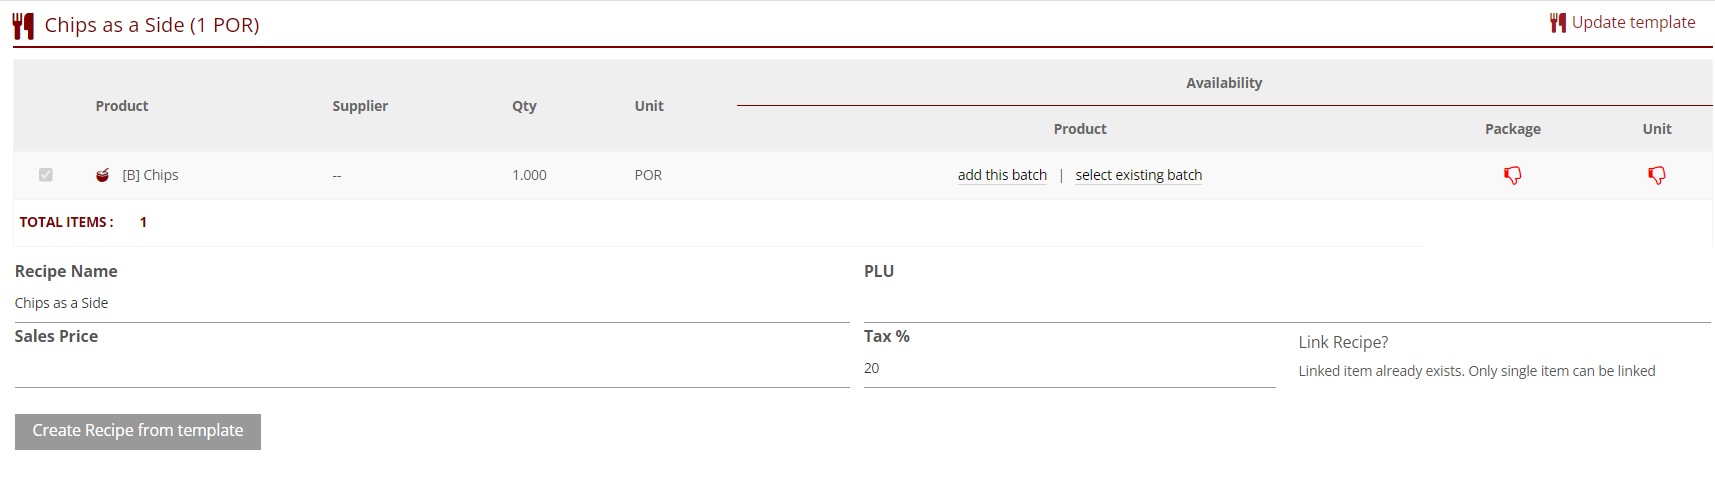Click the add this batch link
The height and width of the screenshot is (480, 1715).
(1002, 175)
